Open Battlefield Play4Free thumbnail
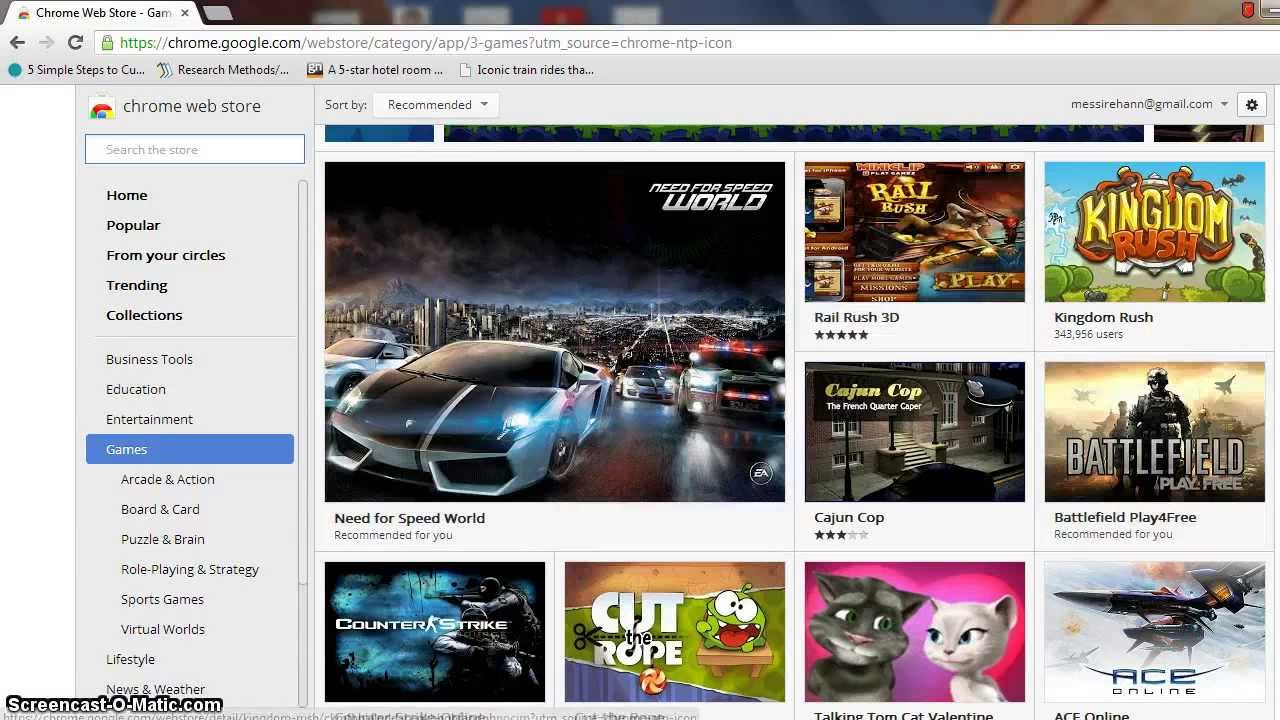The height and width of the screenshot is (720, 1280). tap(1155, 432)
